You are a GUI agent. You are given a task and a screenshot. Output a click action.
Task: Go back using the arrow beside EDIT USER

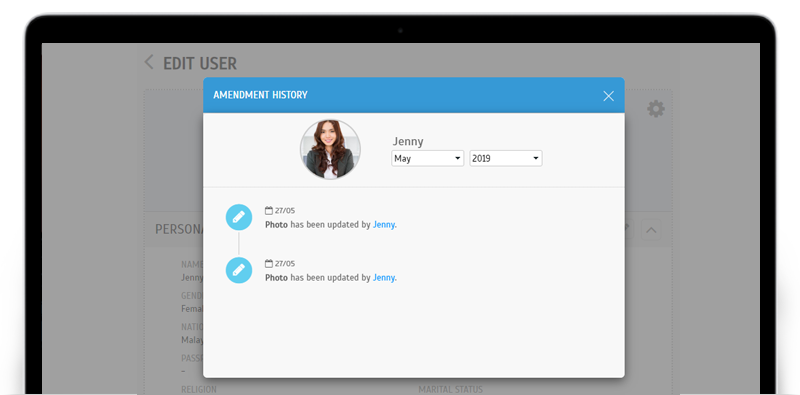coord(148,62)
